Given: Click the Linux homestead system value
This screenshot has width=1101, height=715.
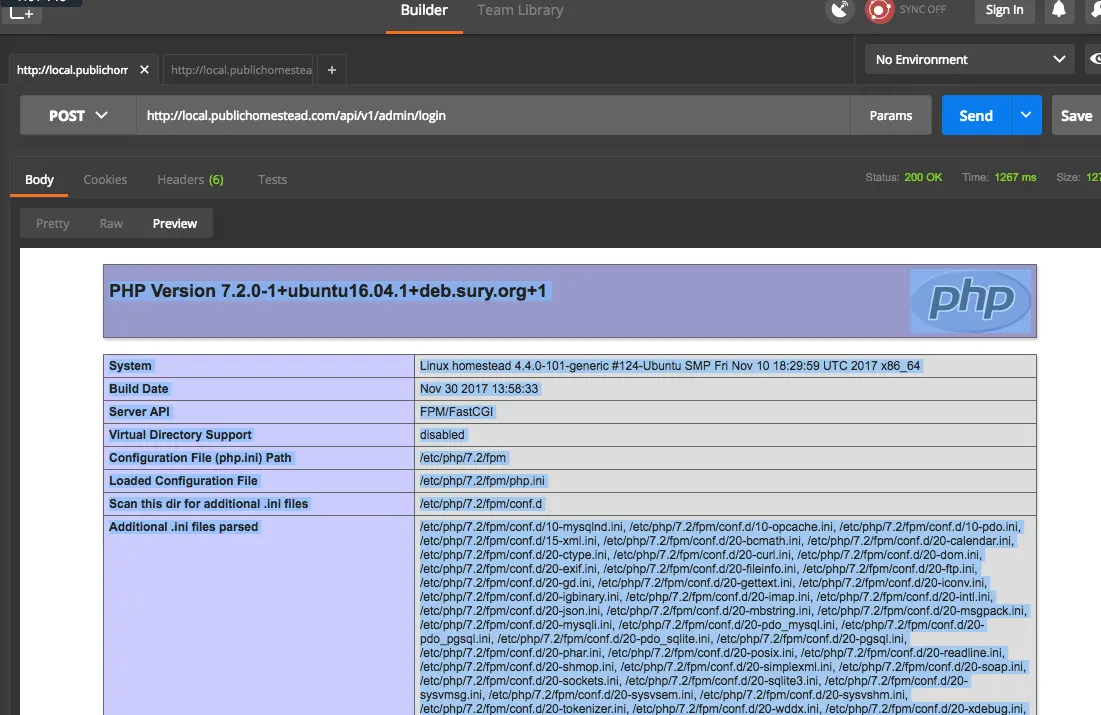Looking at the screenshot, I should click(x=669, y=365).
